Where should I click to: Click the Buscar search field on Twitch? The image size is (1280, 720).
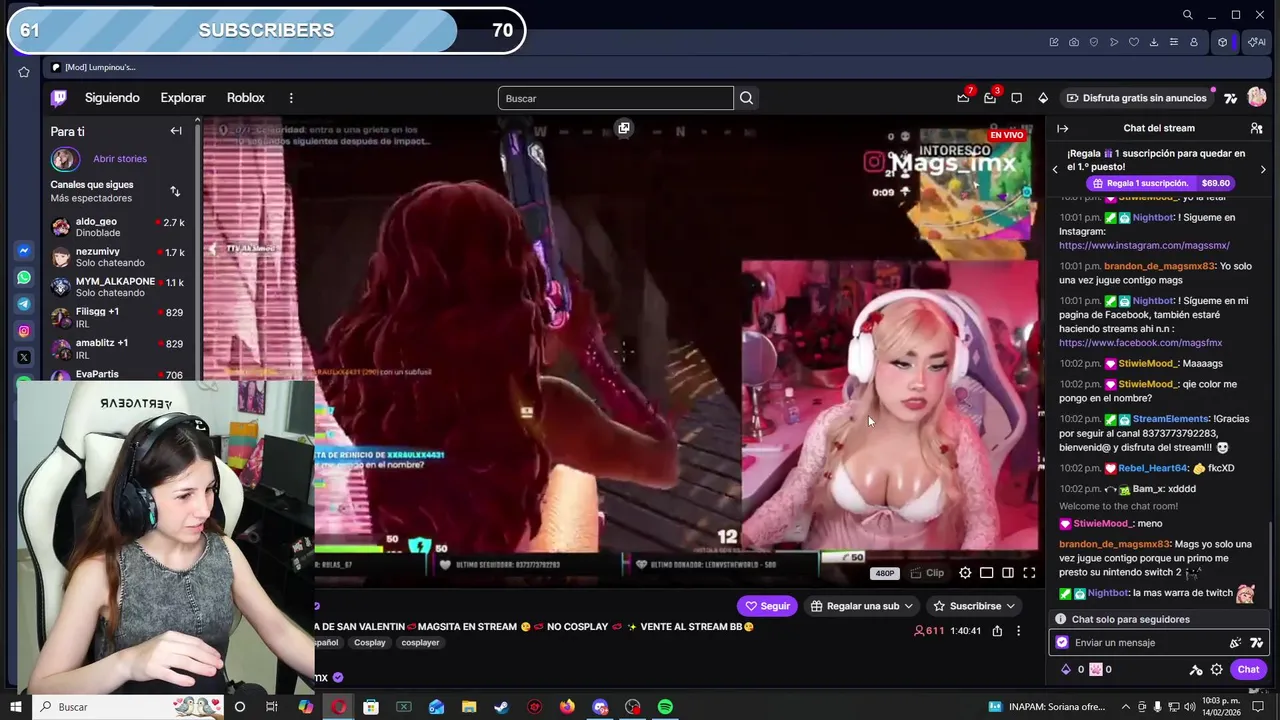tap(616, 98)
